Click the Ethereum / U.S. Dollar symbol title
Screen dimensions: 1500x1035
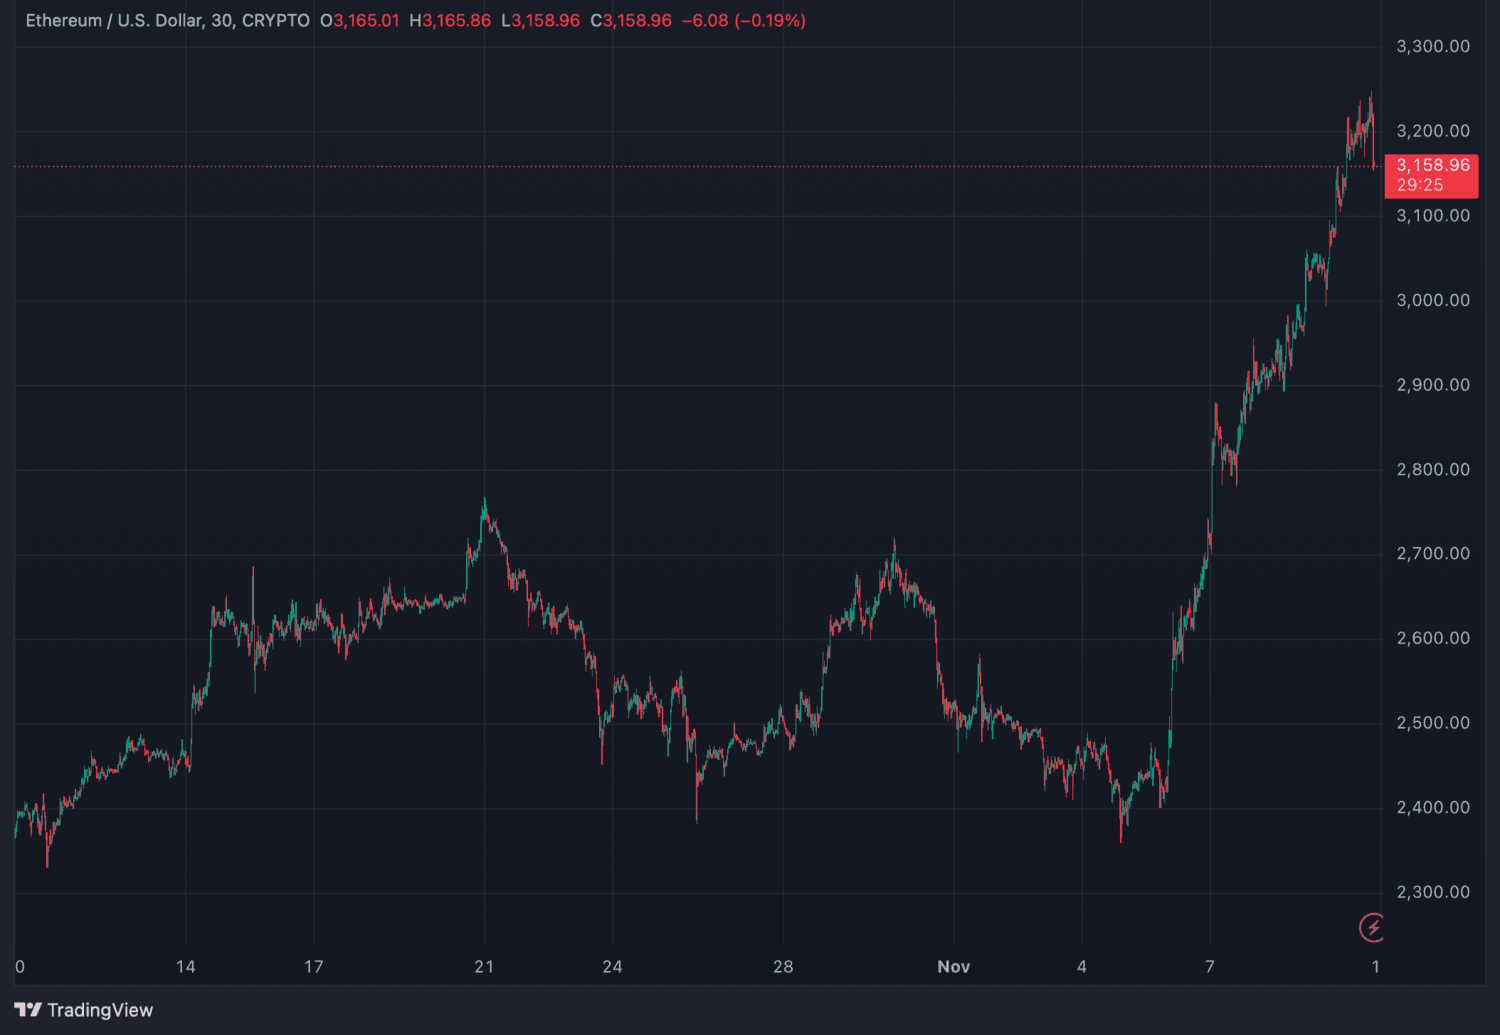point(113,20)
